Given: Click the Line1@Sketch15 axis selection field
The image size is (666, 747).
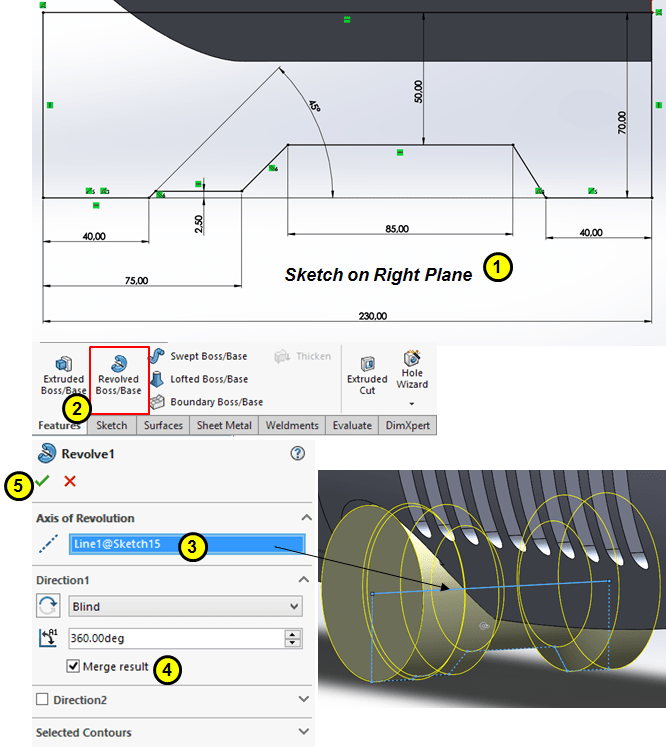Looking at the screenshot, I should pyautogui.click(x=185, y=546).
